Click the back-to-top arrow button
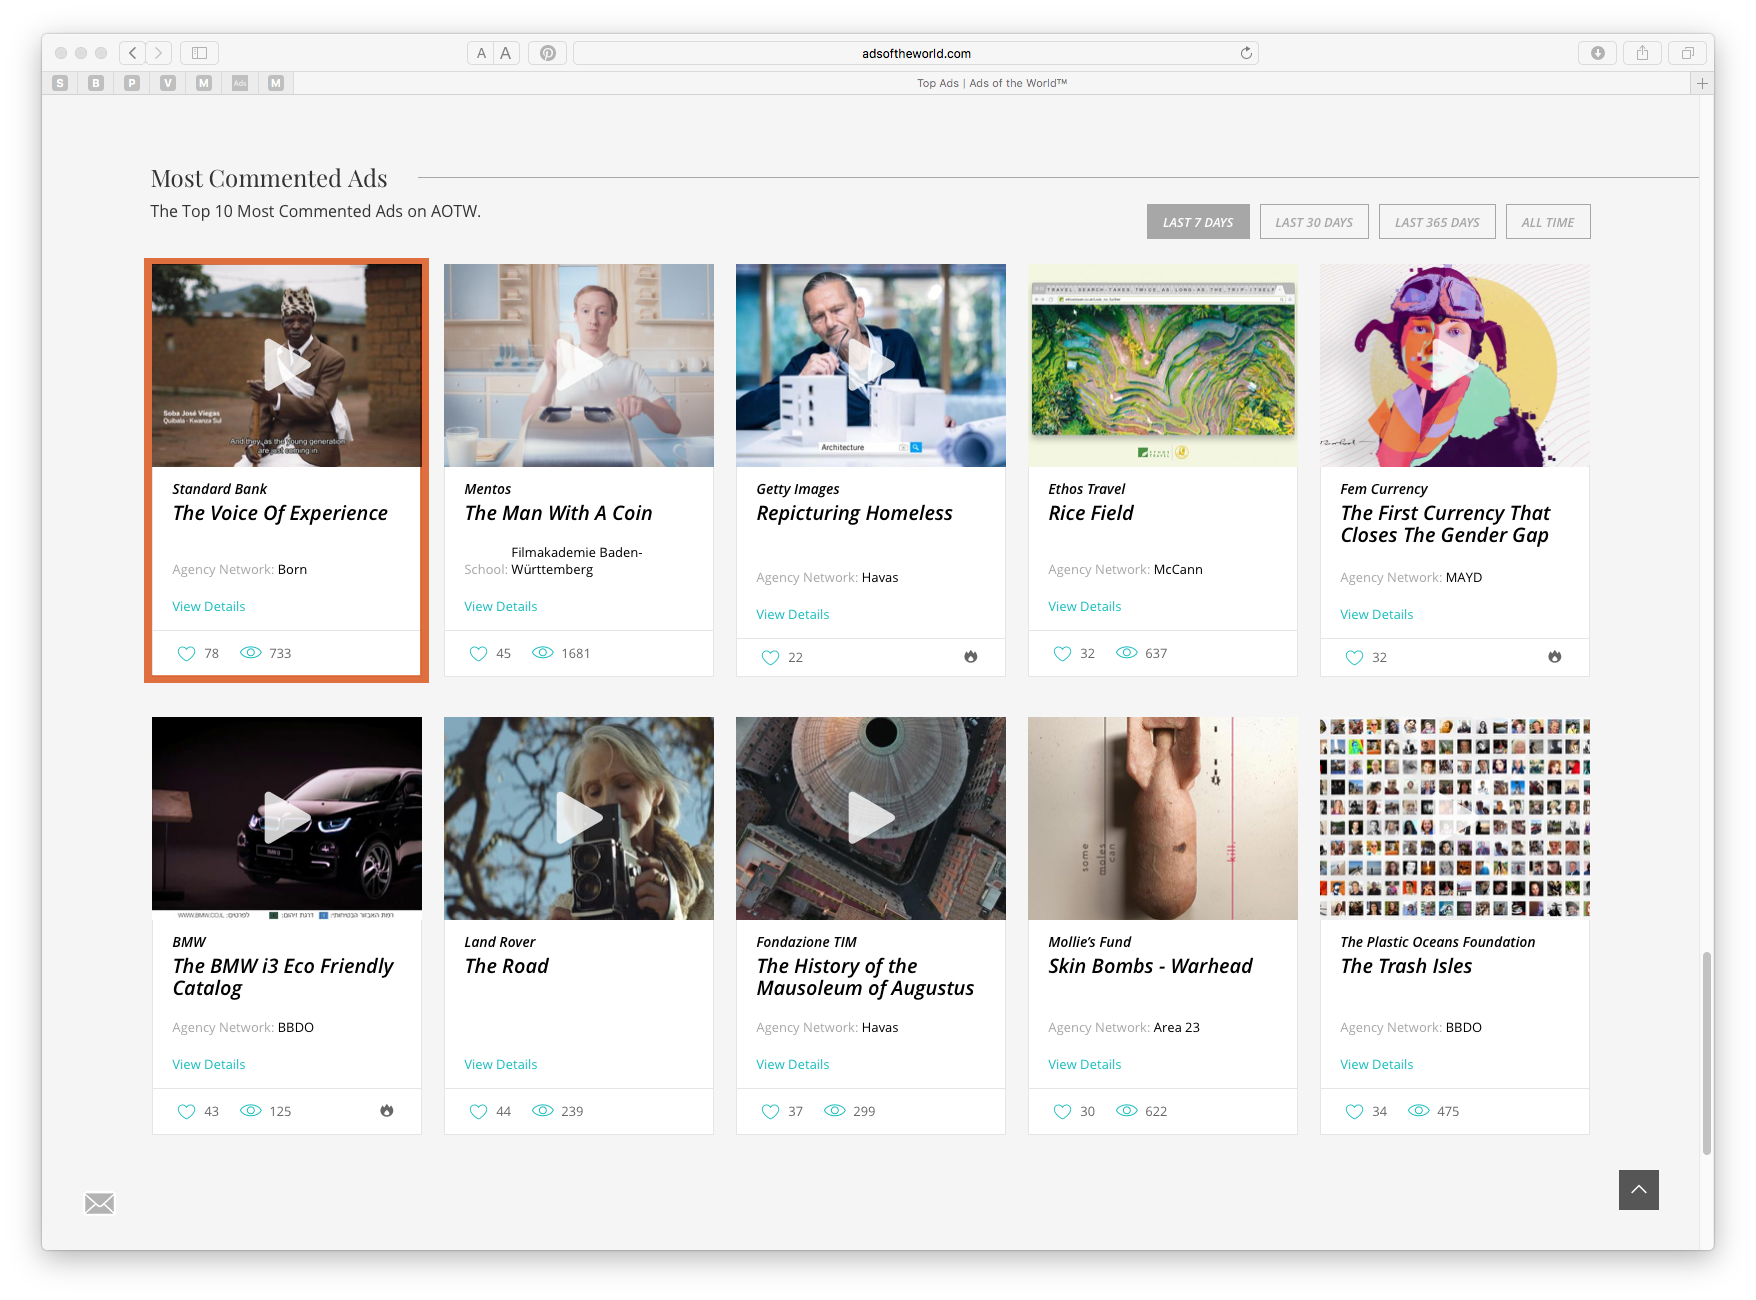The height and width of the screenshot is (1300, 1756). pos(1638,1190)
